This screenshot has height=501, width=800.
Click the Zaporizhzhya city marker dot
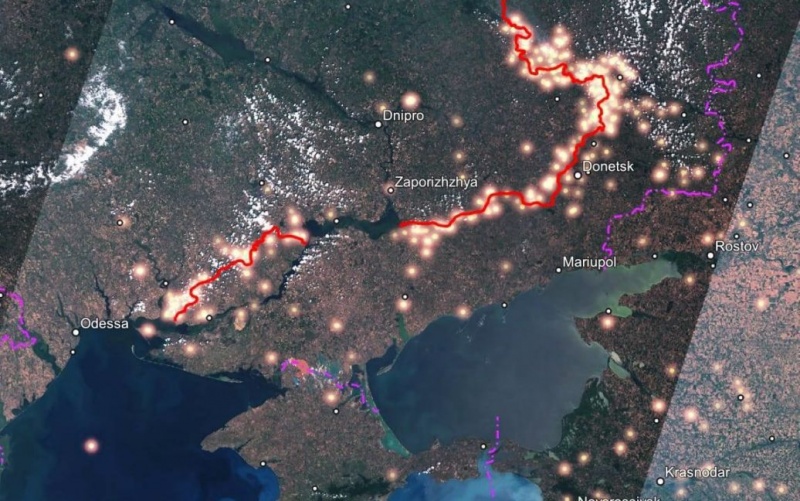point(391,190)
